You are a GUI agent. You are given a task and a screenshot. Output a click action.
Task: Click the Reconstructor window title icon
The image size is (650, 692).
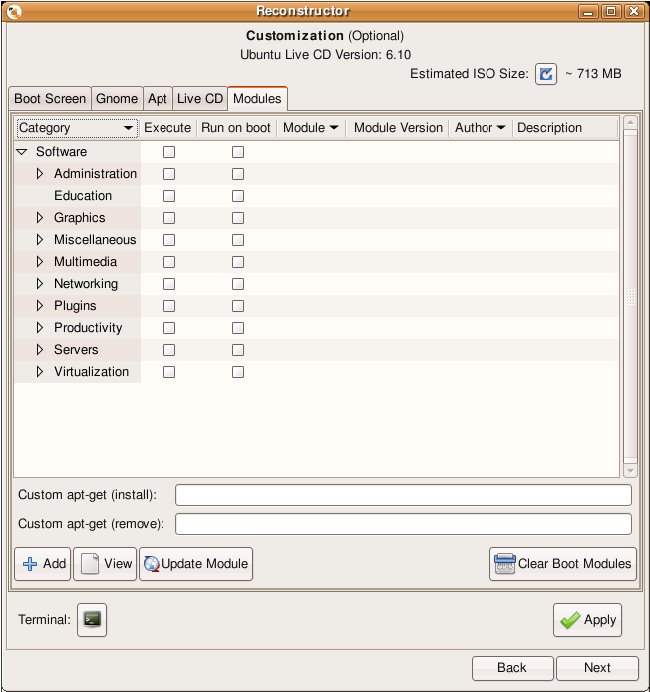14,11
